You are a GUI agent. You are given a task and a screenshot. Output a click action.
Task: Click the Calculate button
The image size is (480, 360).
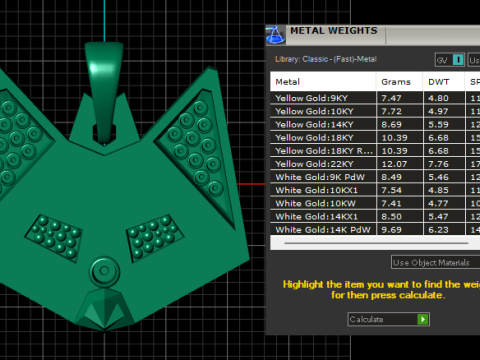[388, 319]
